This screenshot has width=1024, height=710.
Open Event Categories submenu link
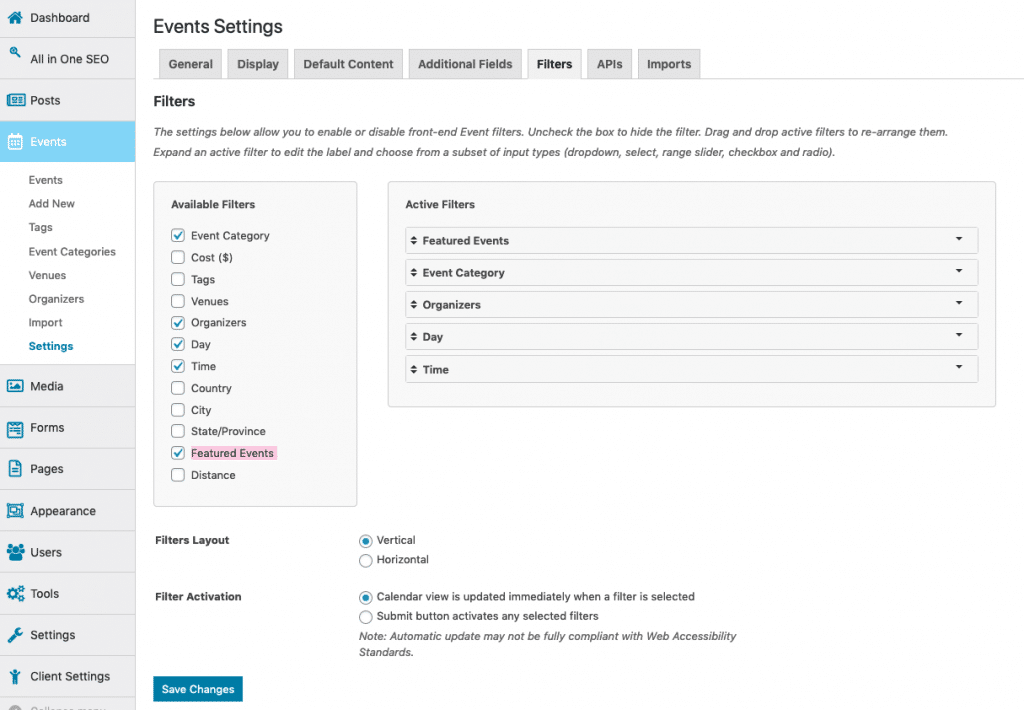[x=72, y=251]
